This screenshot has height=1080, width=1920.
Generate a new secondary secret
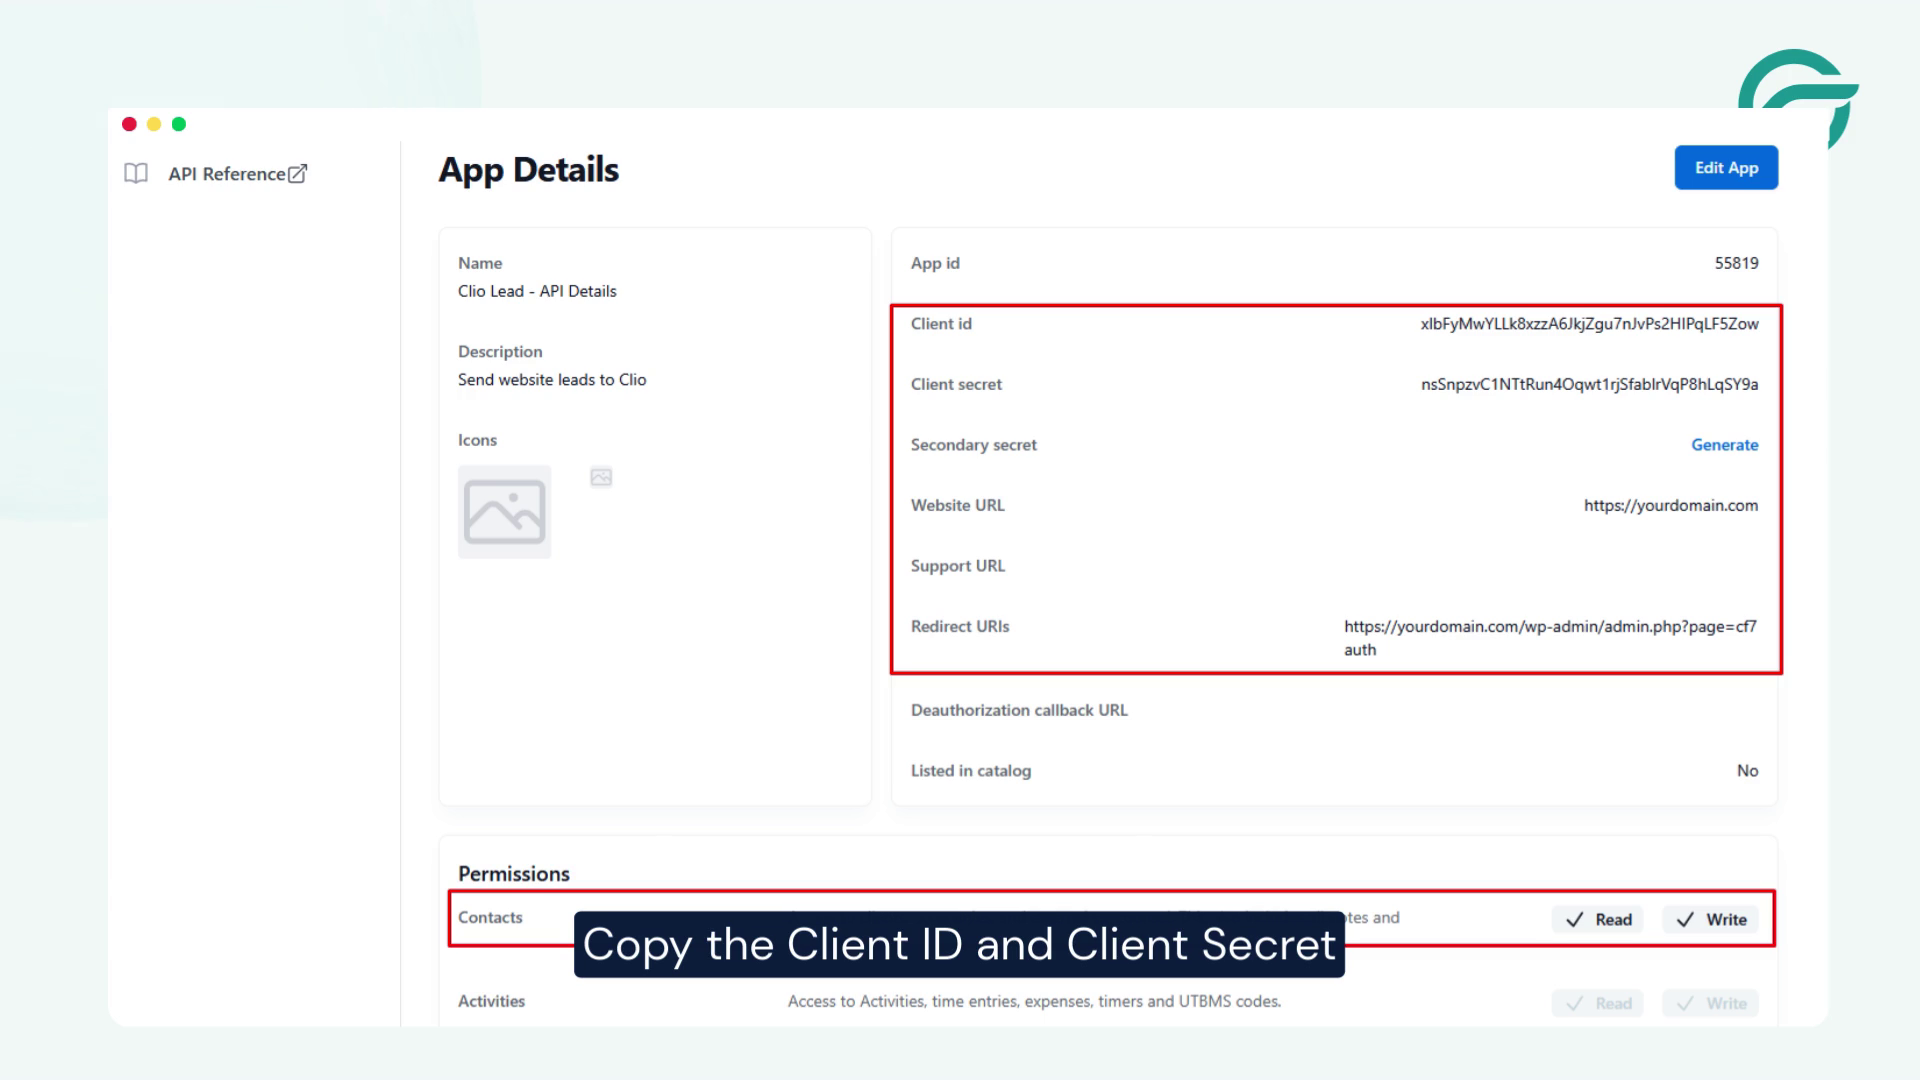(1725, 444)
